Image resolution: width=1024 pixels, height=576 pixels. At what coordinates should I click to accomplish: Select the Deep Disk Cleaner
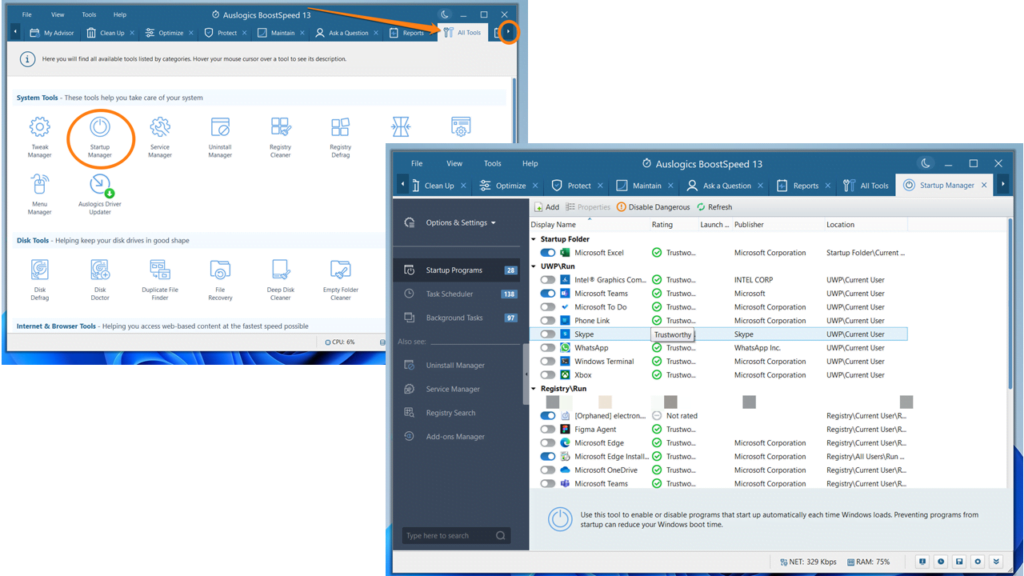[x=280, y=272]
